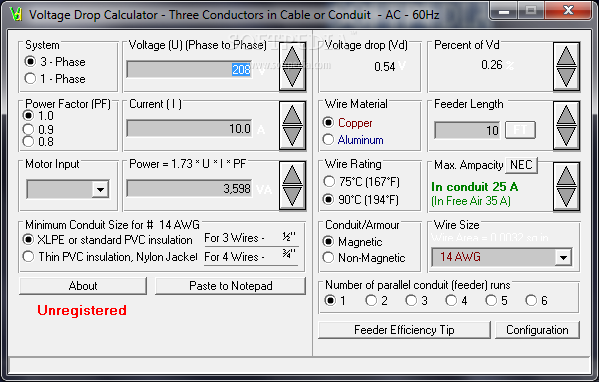Step Max. Ampacity up arrow

(x=566, y=175)
